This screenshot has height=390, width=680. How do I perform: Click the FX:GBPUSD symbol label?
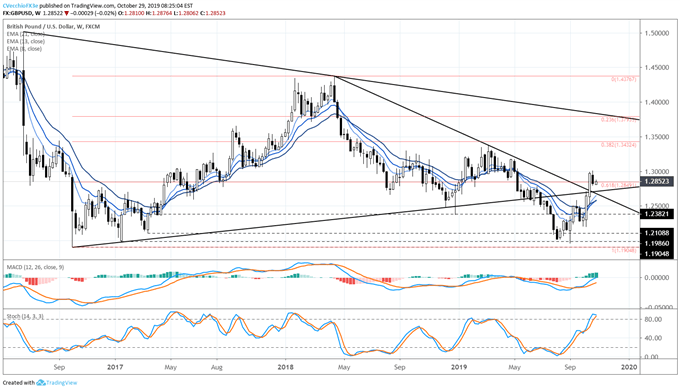pyautogui.click(x=18, y=13)
